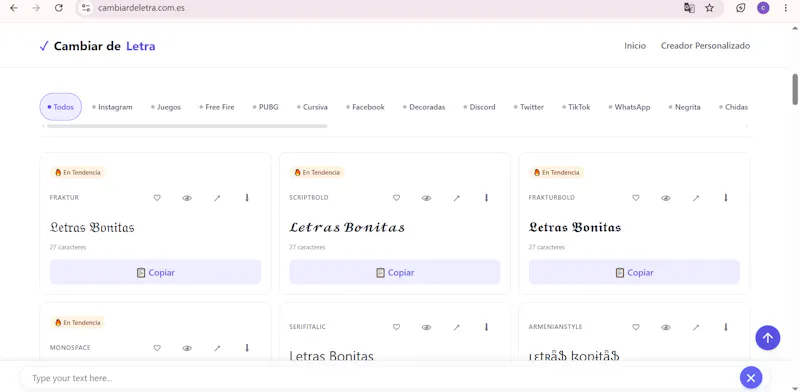The width and height of the screenshot is (800, 392).
Task: Filter fonts by Instagram category
Action: click(x=112, y=107)
